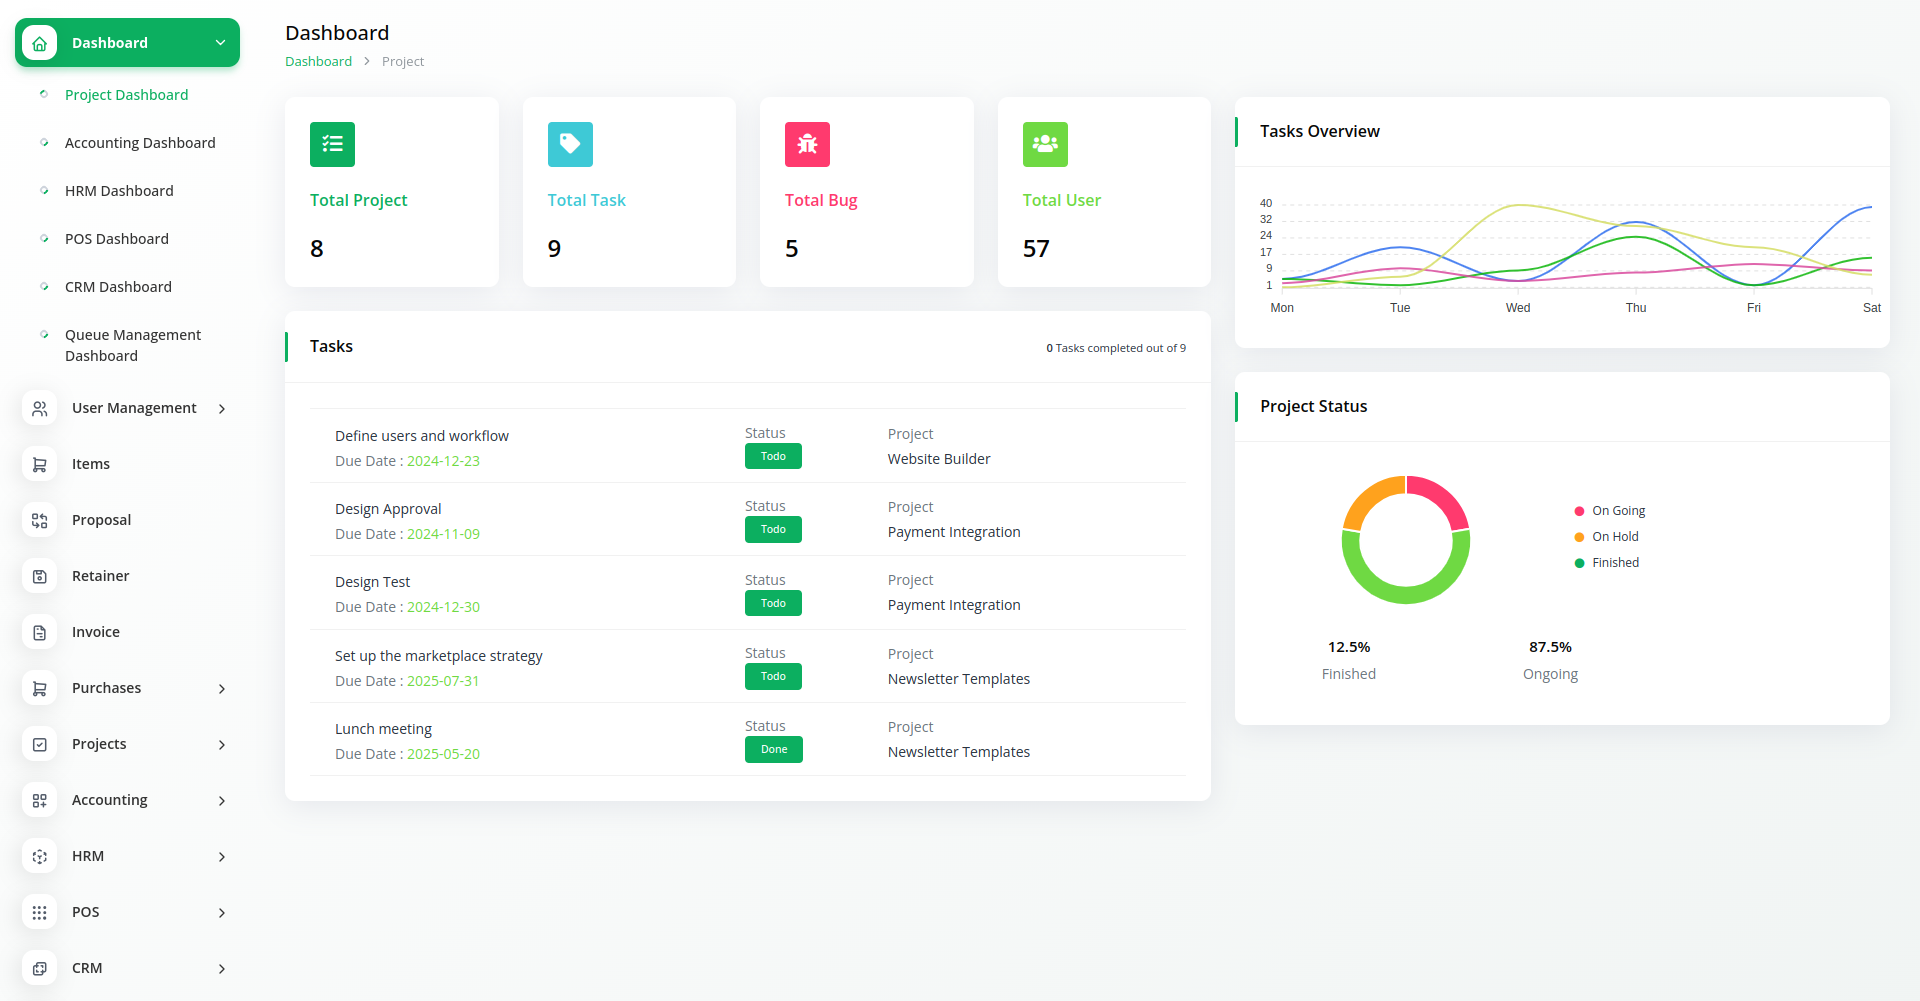Collapse the Dashboard menu chevron
1920x1001 pixels.
tap(220, 43)
